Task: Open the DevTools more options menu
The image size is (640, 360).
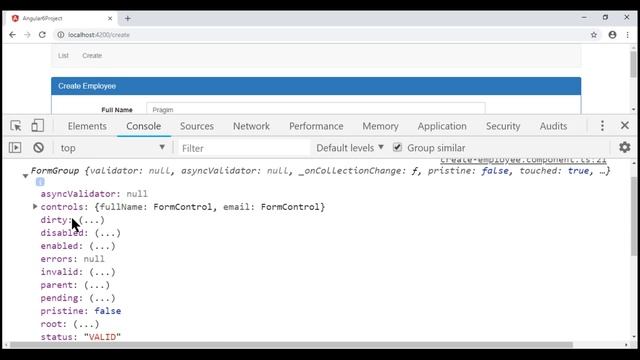Action: pos(602,126)
